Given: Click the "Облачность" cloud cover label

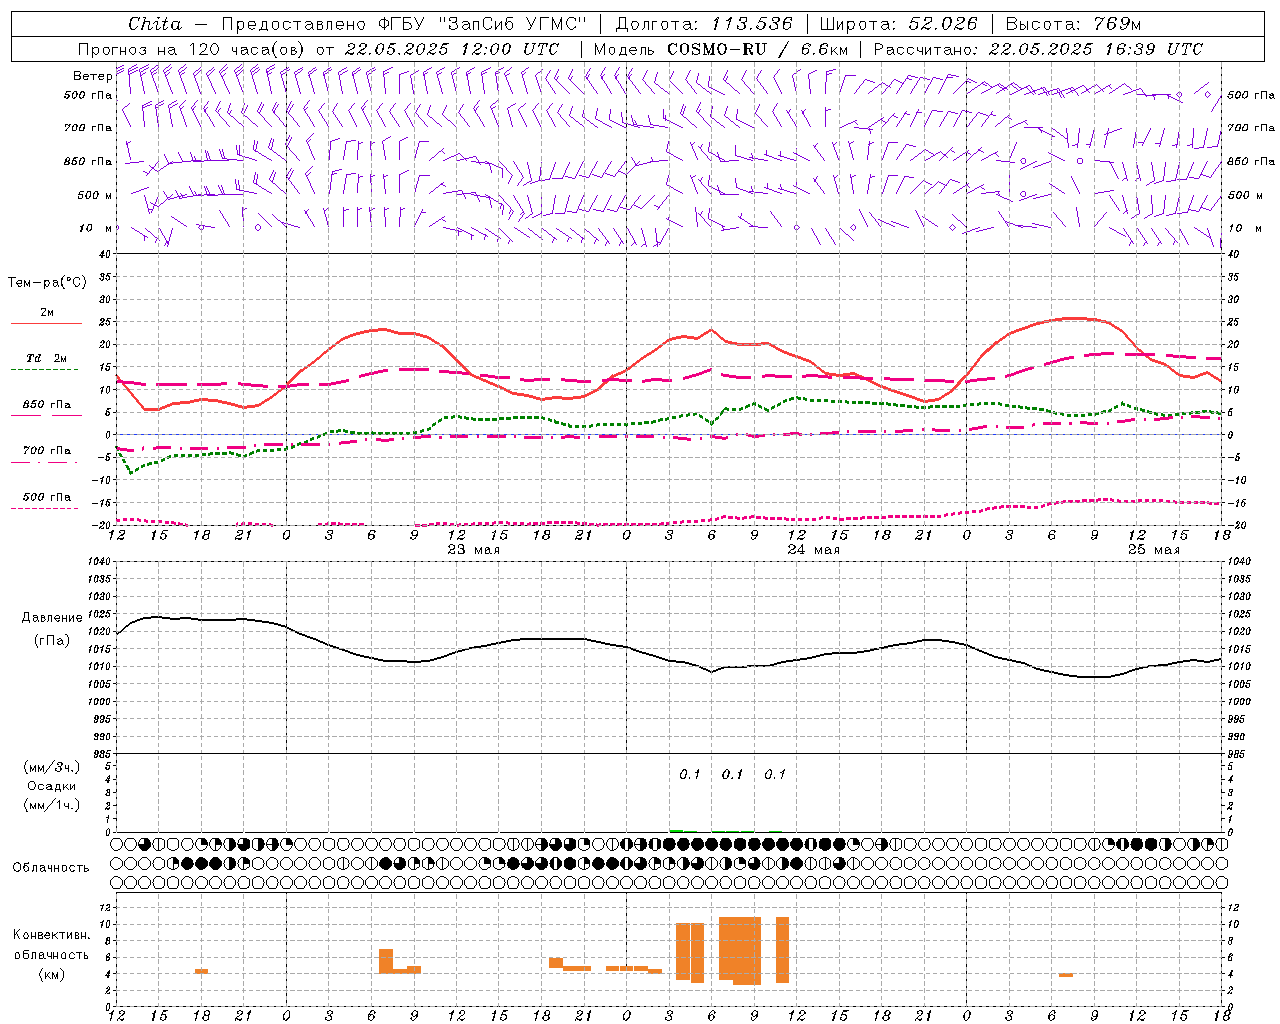Looking at the screenshot, I should [51, 868].
